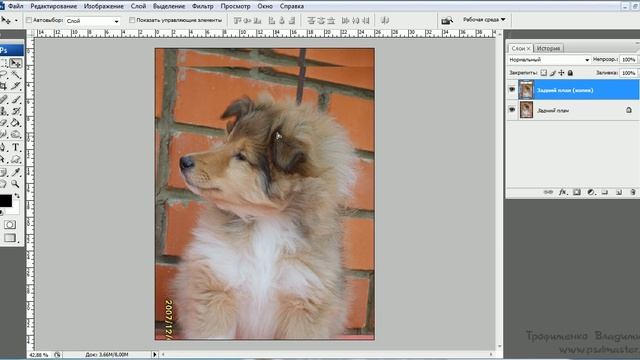Enable the Автовыбор checkbox

(29, 20)
